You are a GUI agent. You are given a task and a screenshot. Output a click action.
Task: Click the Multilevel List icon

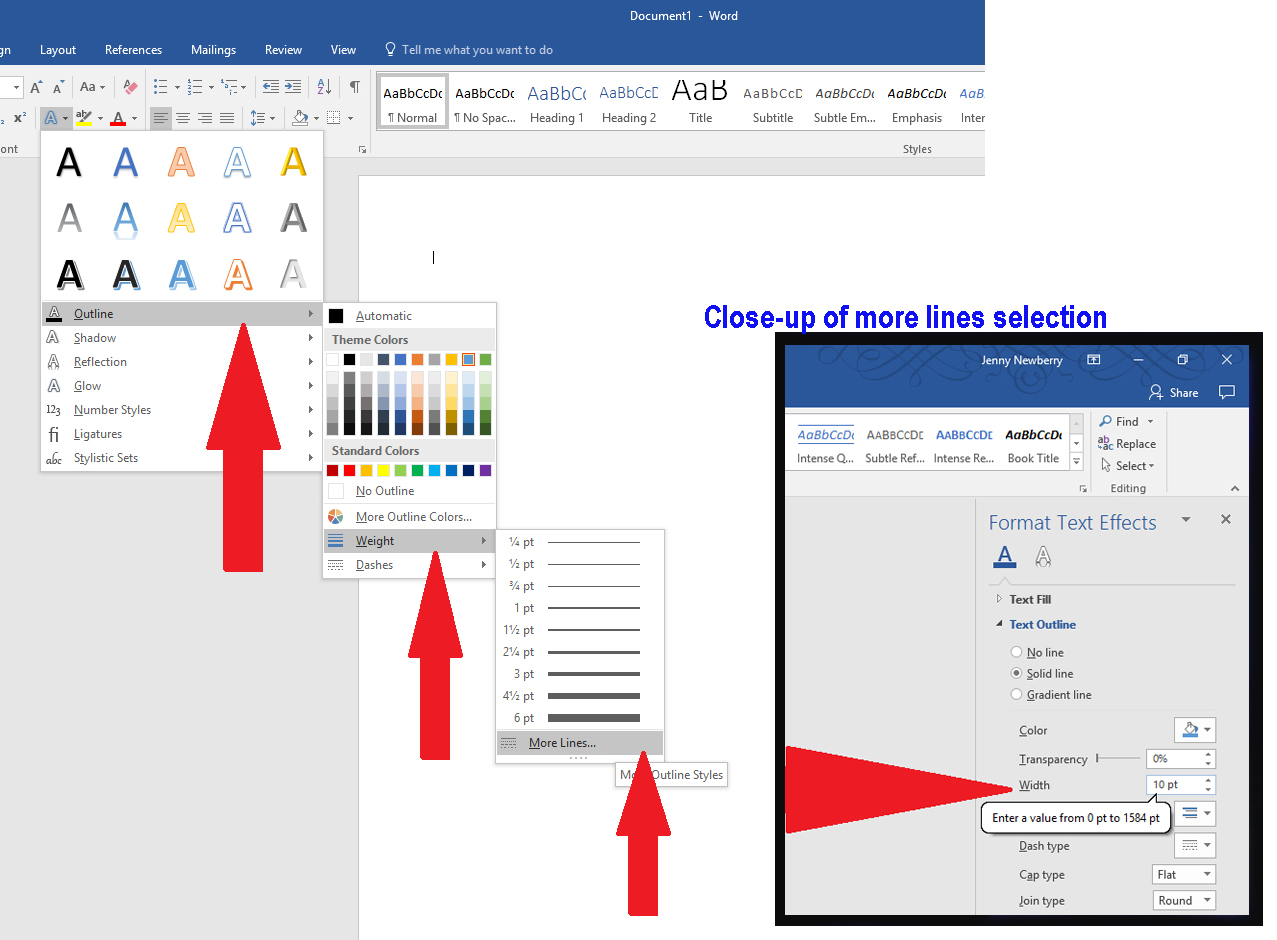(x=229, y=87)
